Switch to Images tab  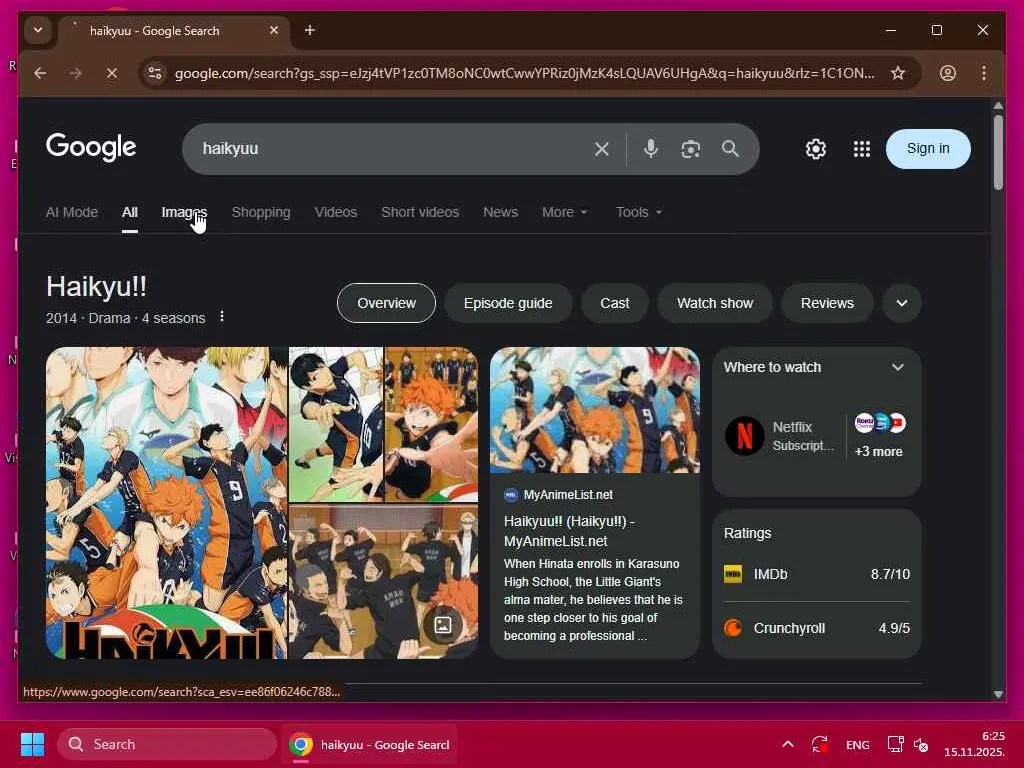pyautogui.click(x=184, y=212)
